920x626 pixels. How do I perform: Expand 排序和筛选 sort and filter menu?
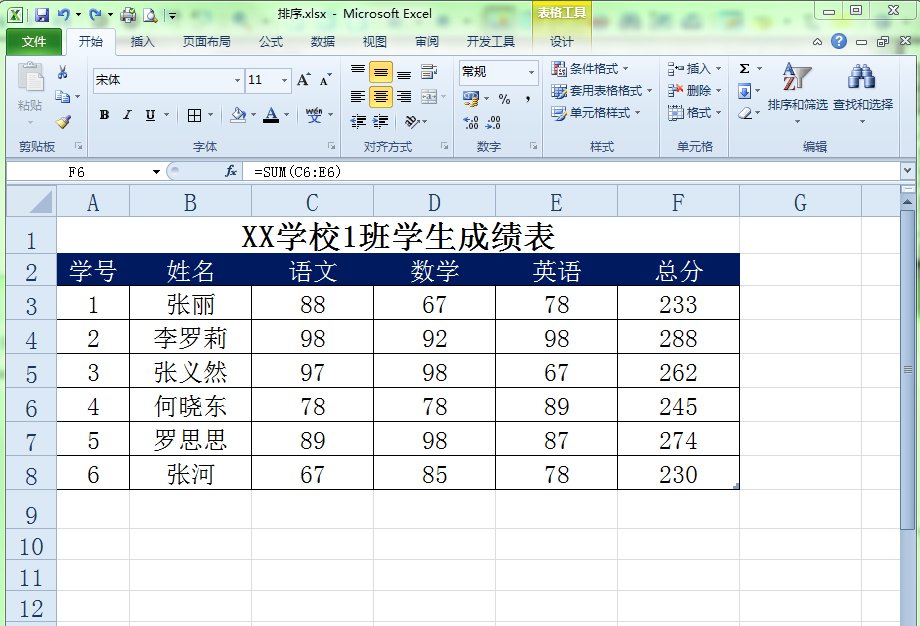tap(797, 94)
